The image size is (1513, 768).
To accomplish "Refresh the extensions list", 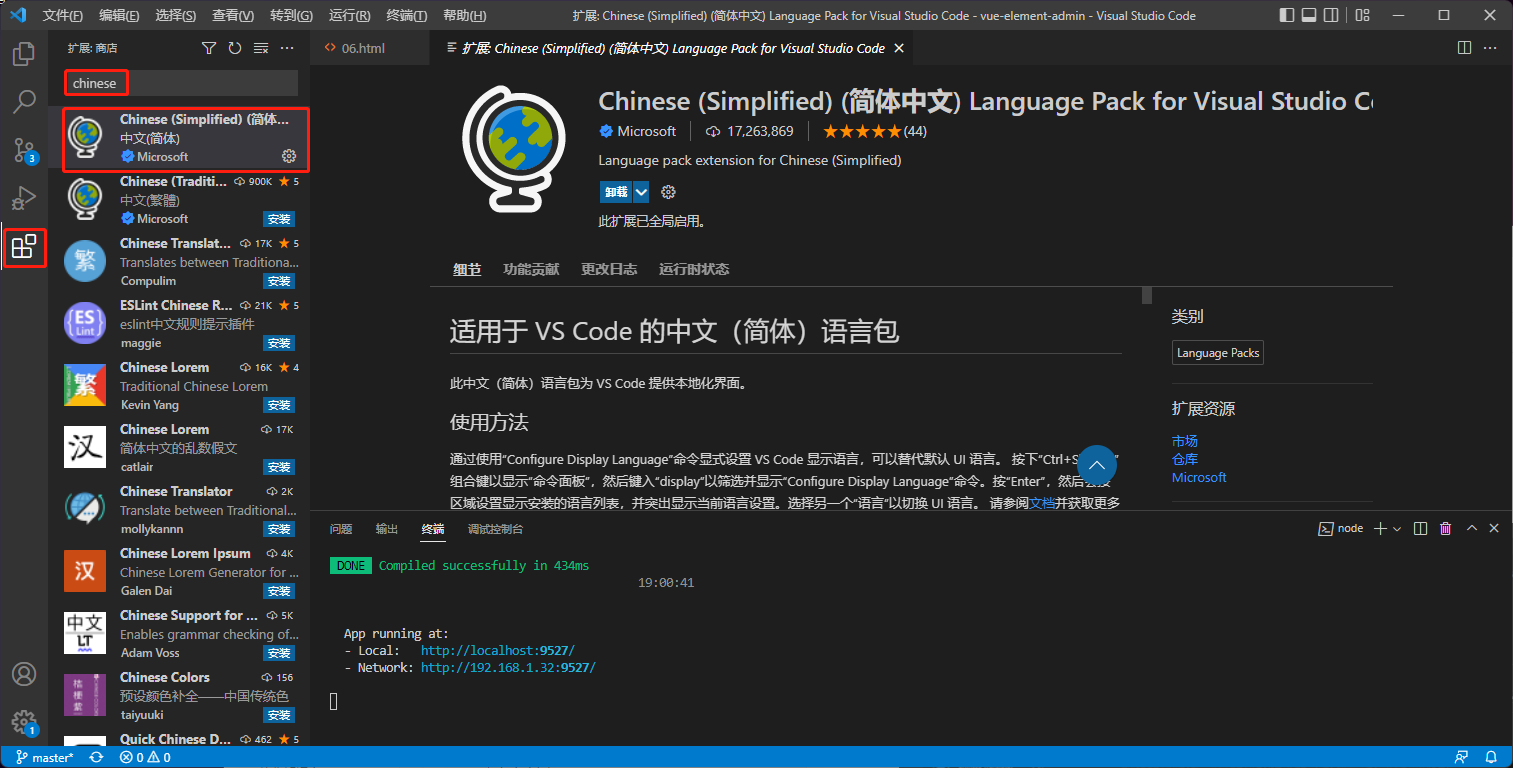I will click(x=235, y=48).
